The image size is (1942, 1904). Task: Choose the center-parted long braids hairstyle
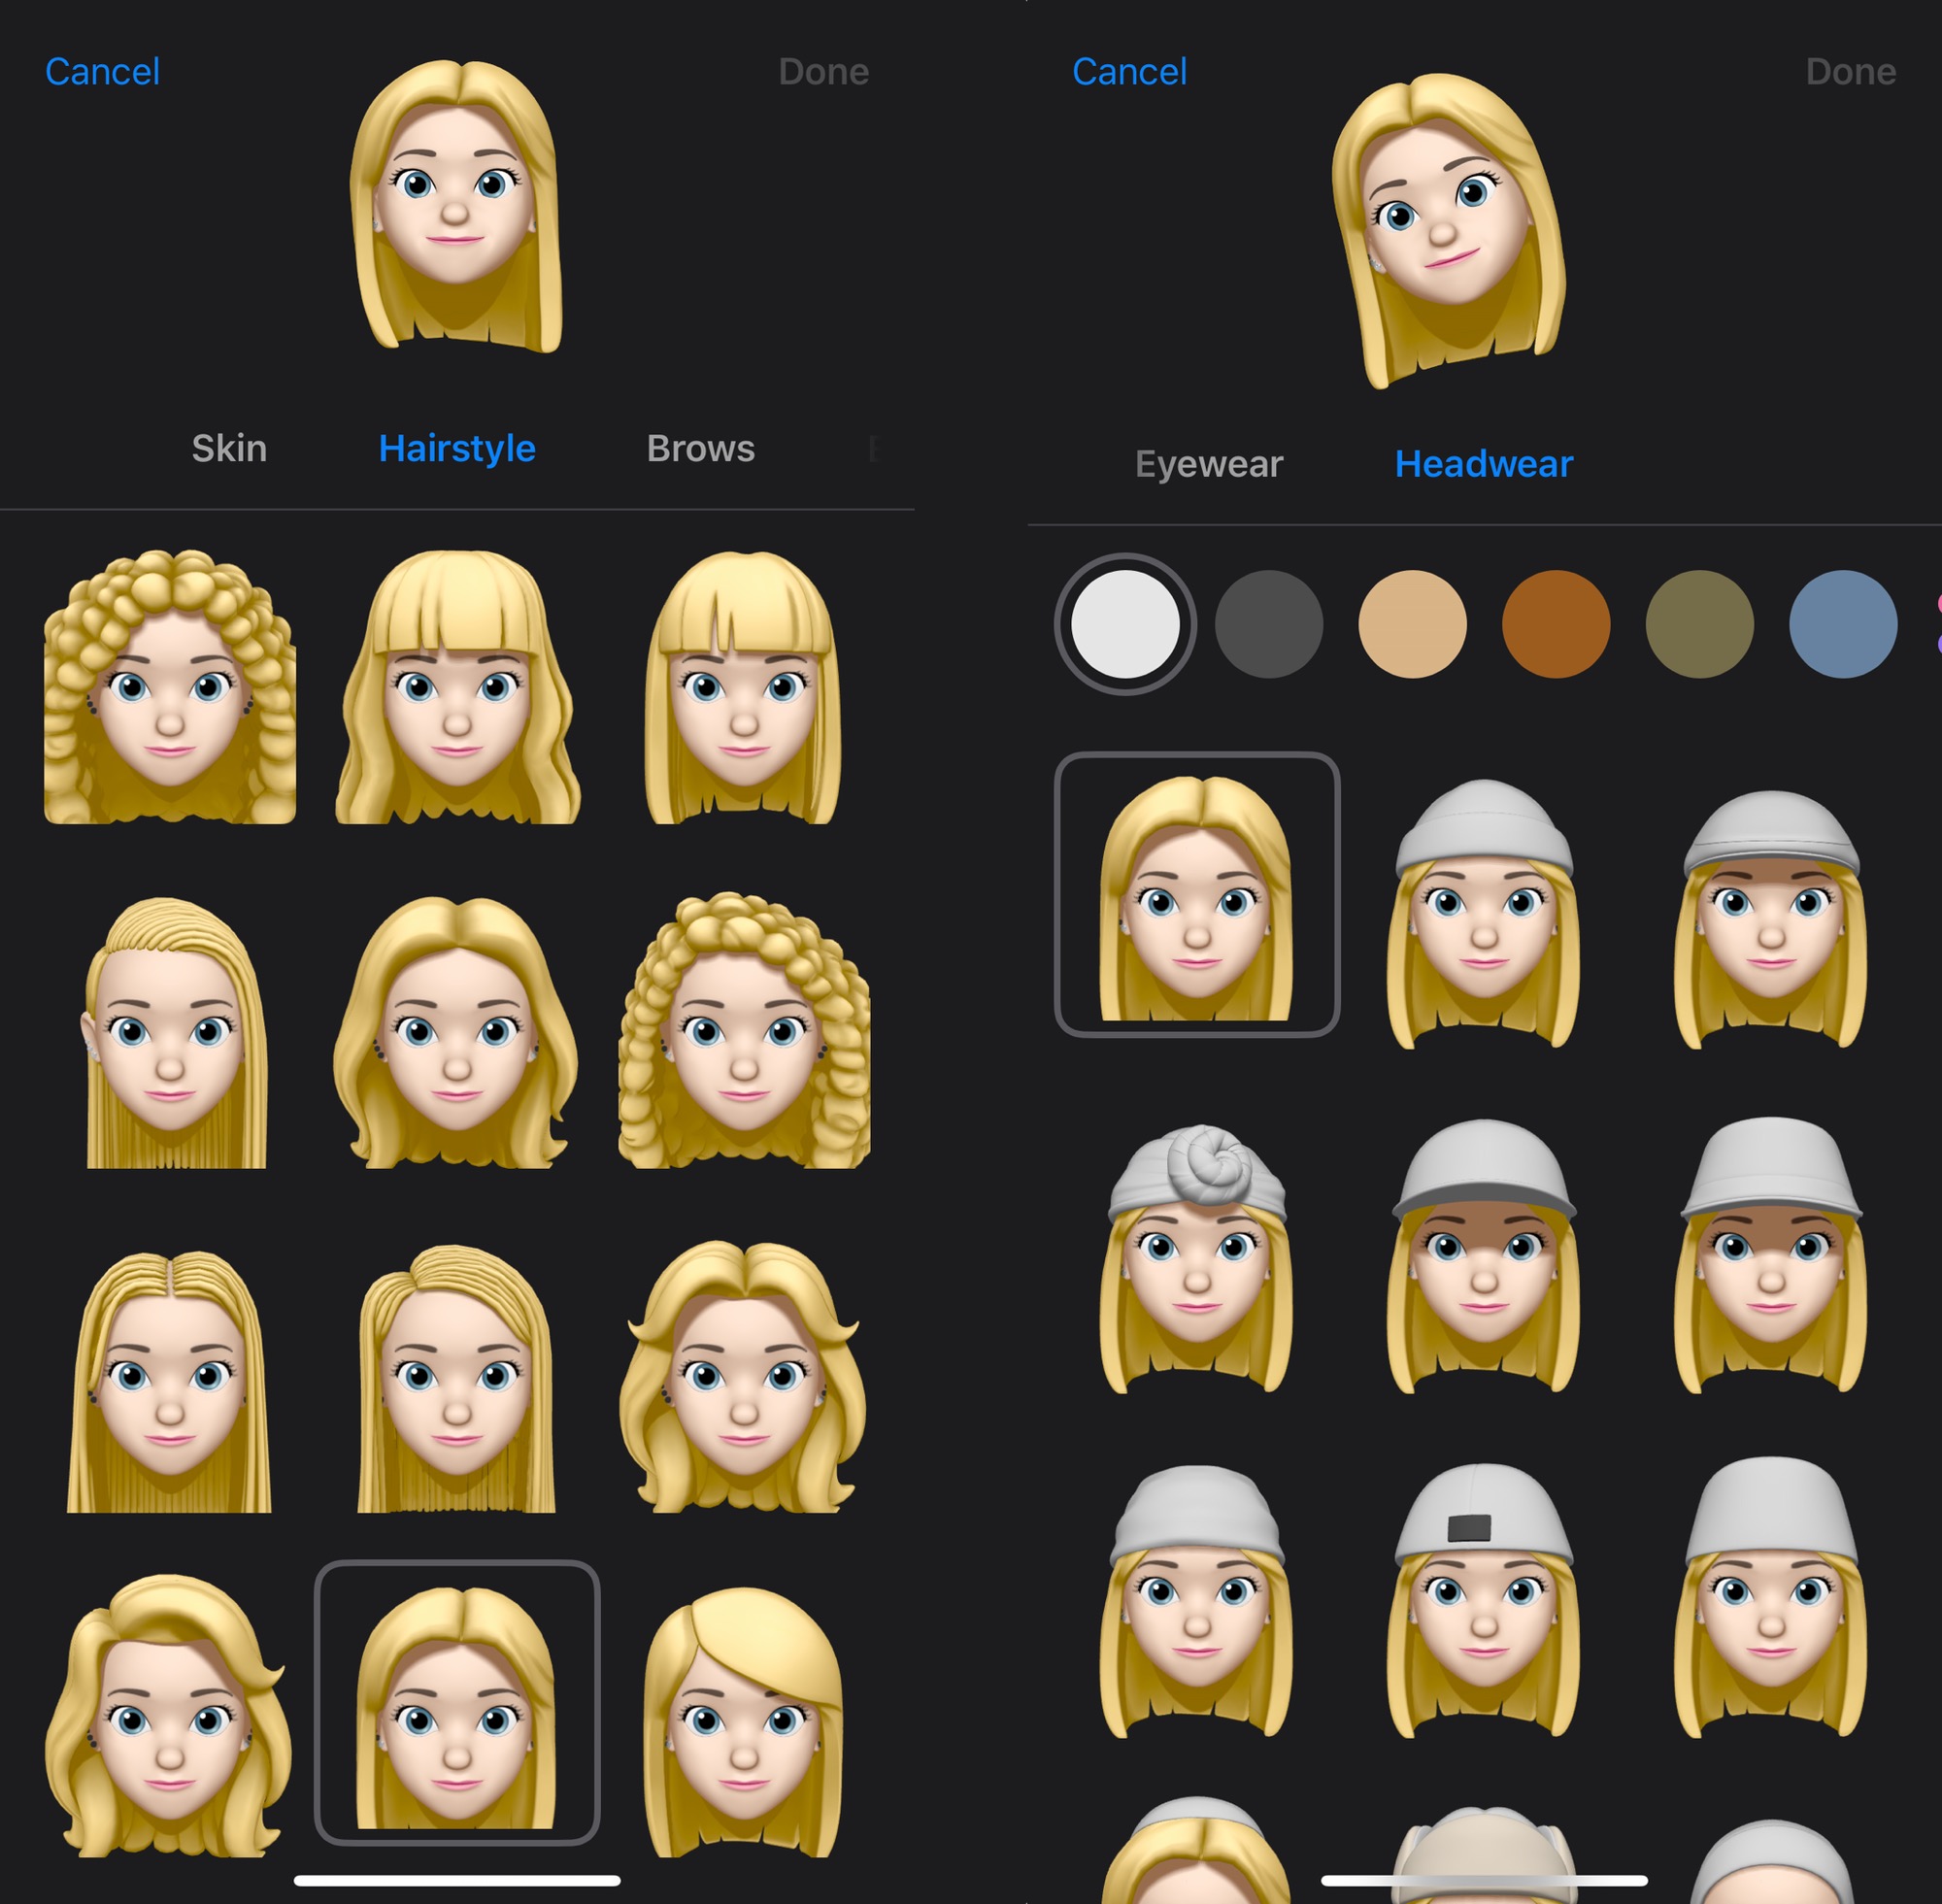coord(169,1381)
